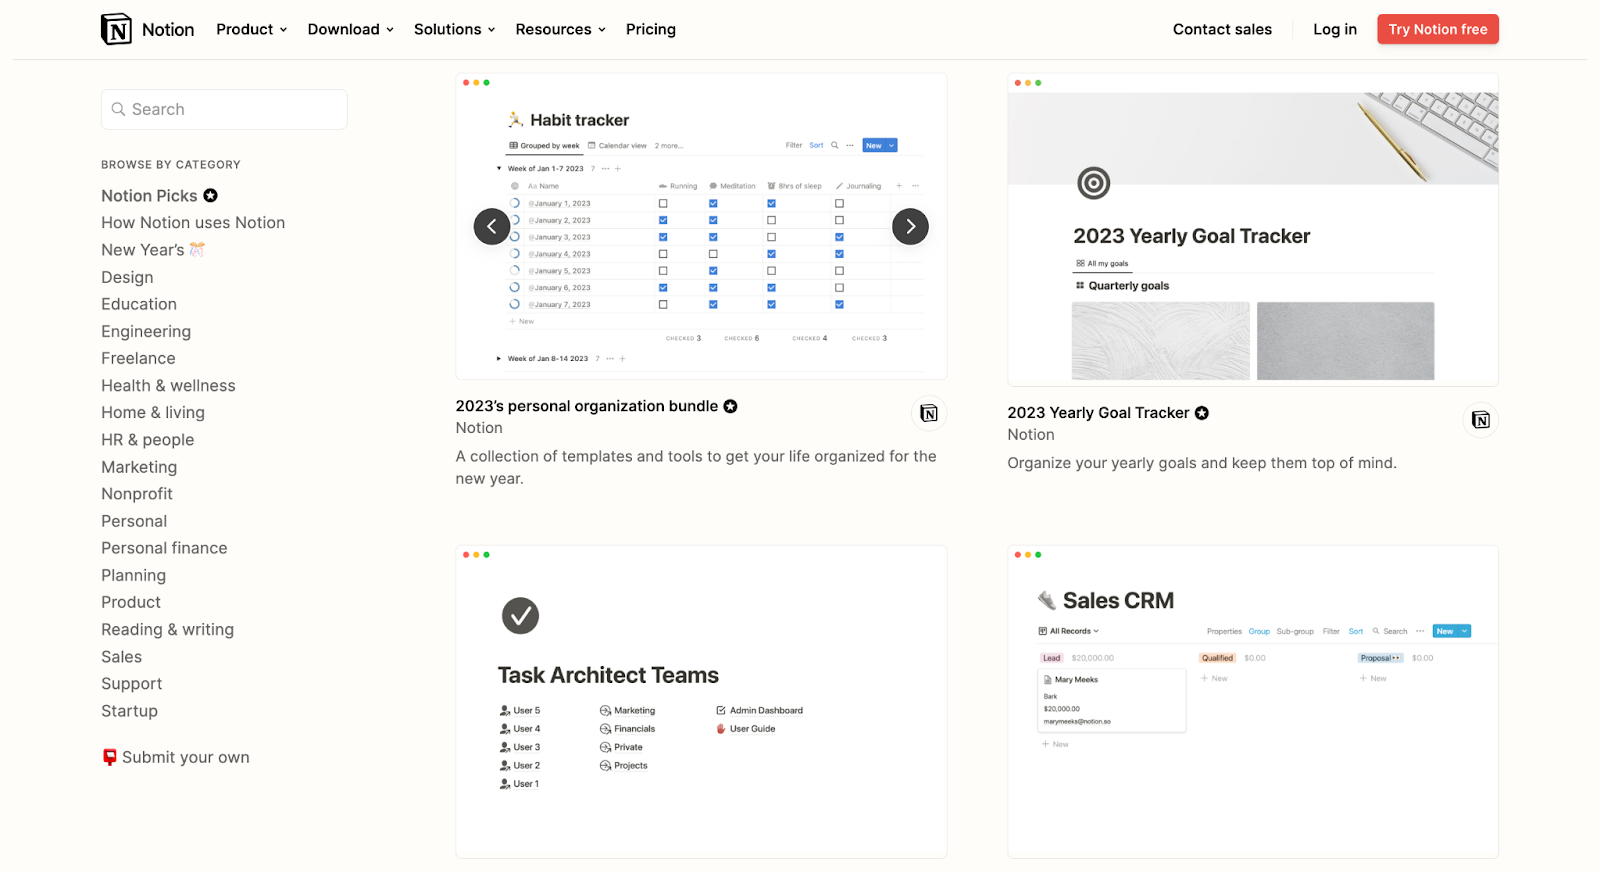
Task: Open the Personal finance category
Action: pos(164,548)
